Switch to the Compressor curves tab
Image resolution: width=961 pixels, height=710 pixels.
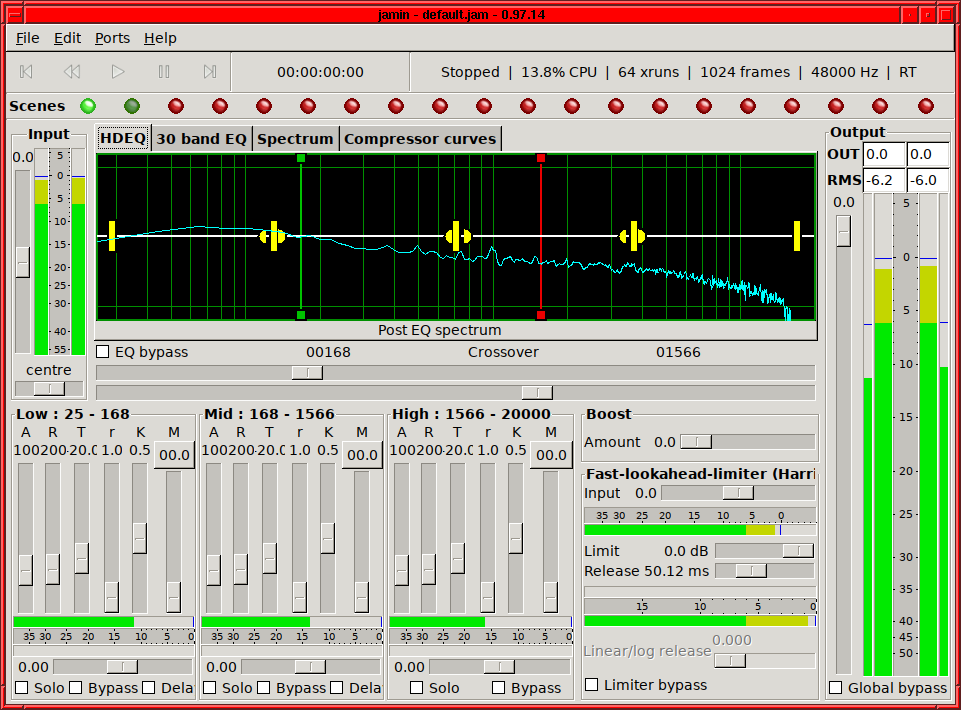[420, 139]
